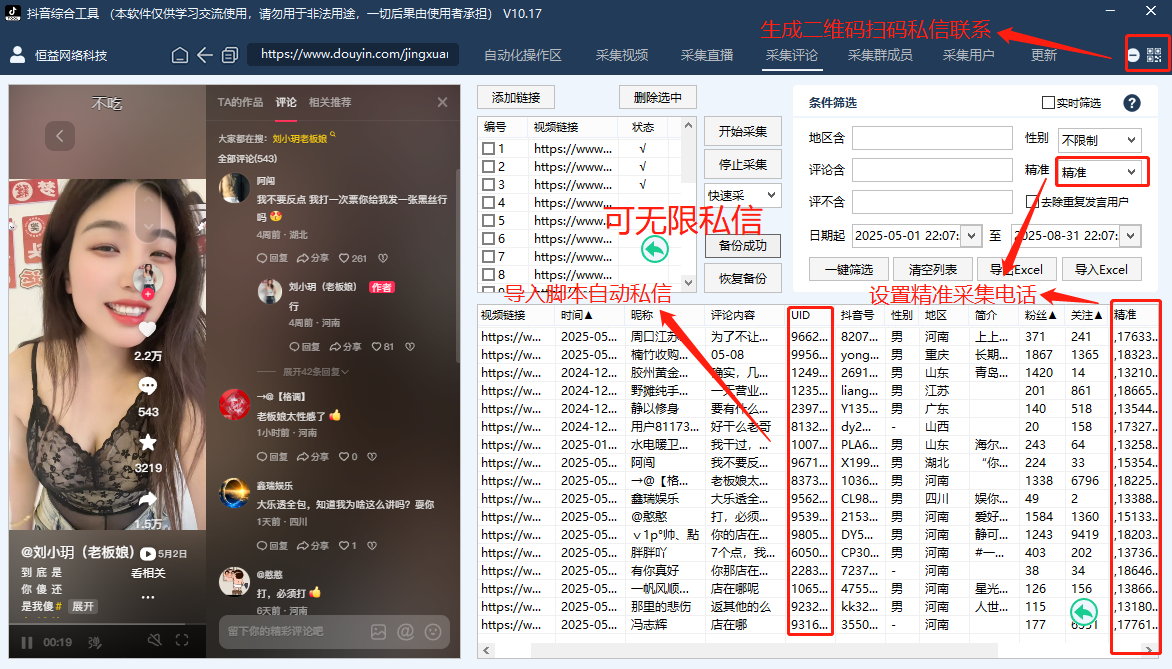The image size is (1172, 669).
Task: Click the green restore arrow icon in link list
Action: pos(656,249)
